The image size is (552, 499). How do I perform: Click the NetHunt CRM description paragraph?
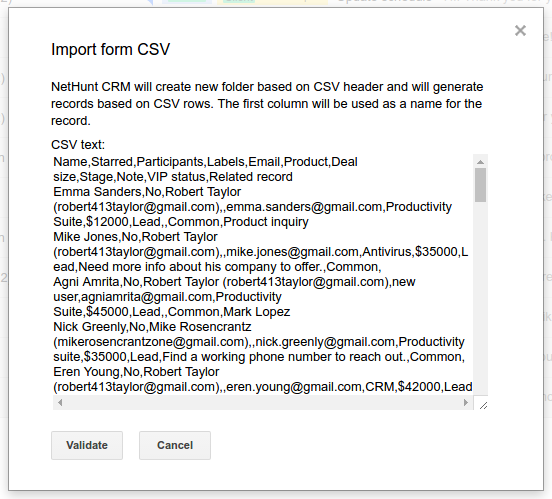(267, 104)
